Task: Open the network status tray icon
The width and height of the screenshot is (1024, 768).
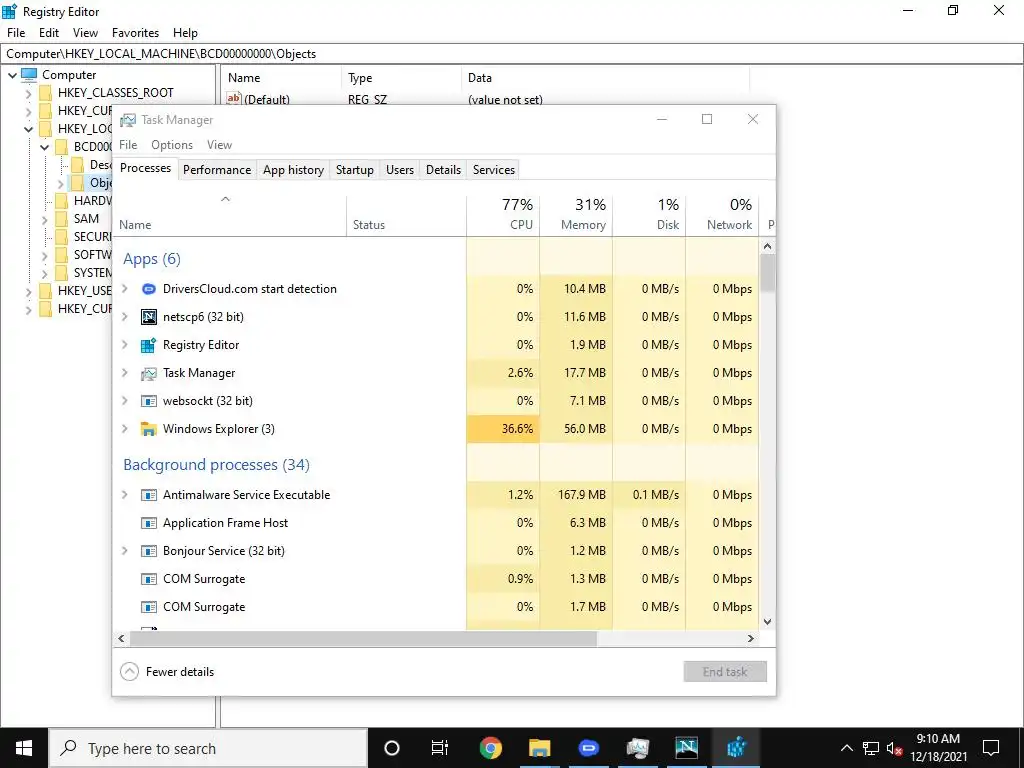Action: pos(871,748)
